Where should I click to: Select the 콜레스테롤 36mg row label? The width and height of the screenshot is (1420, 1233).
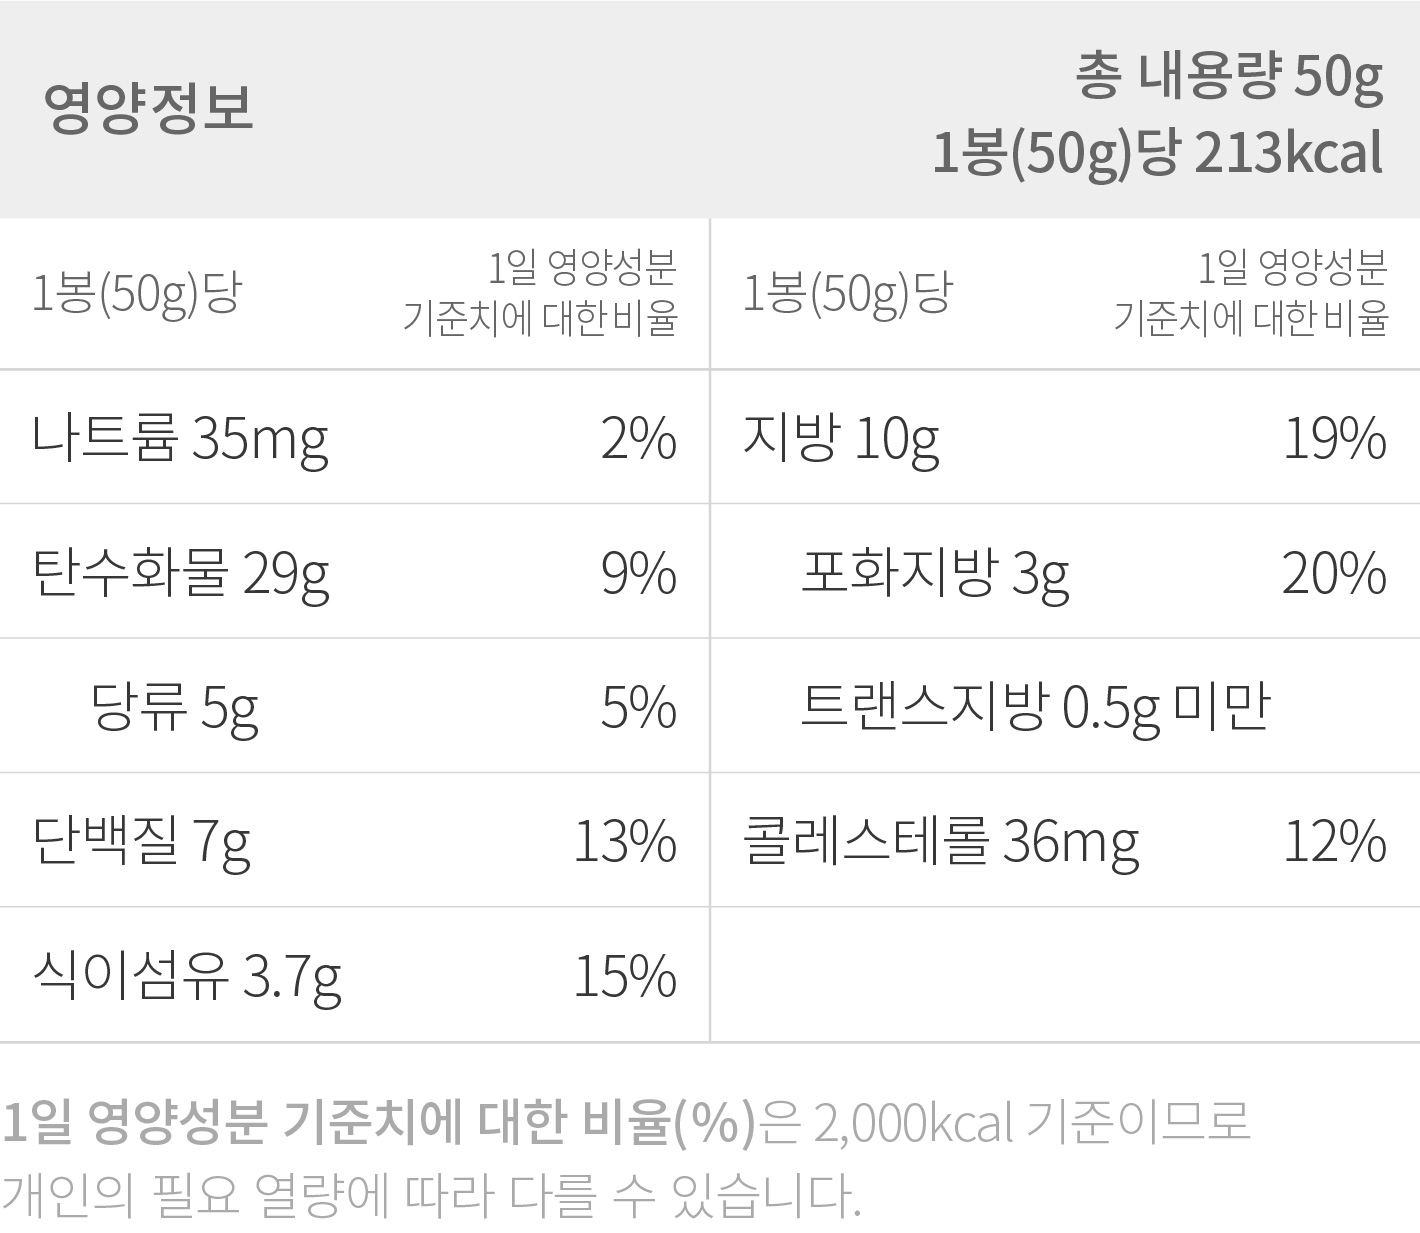point(940,841)
